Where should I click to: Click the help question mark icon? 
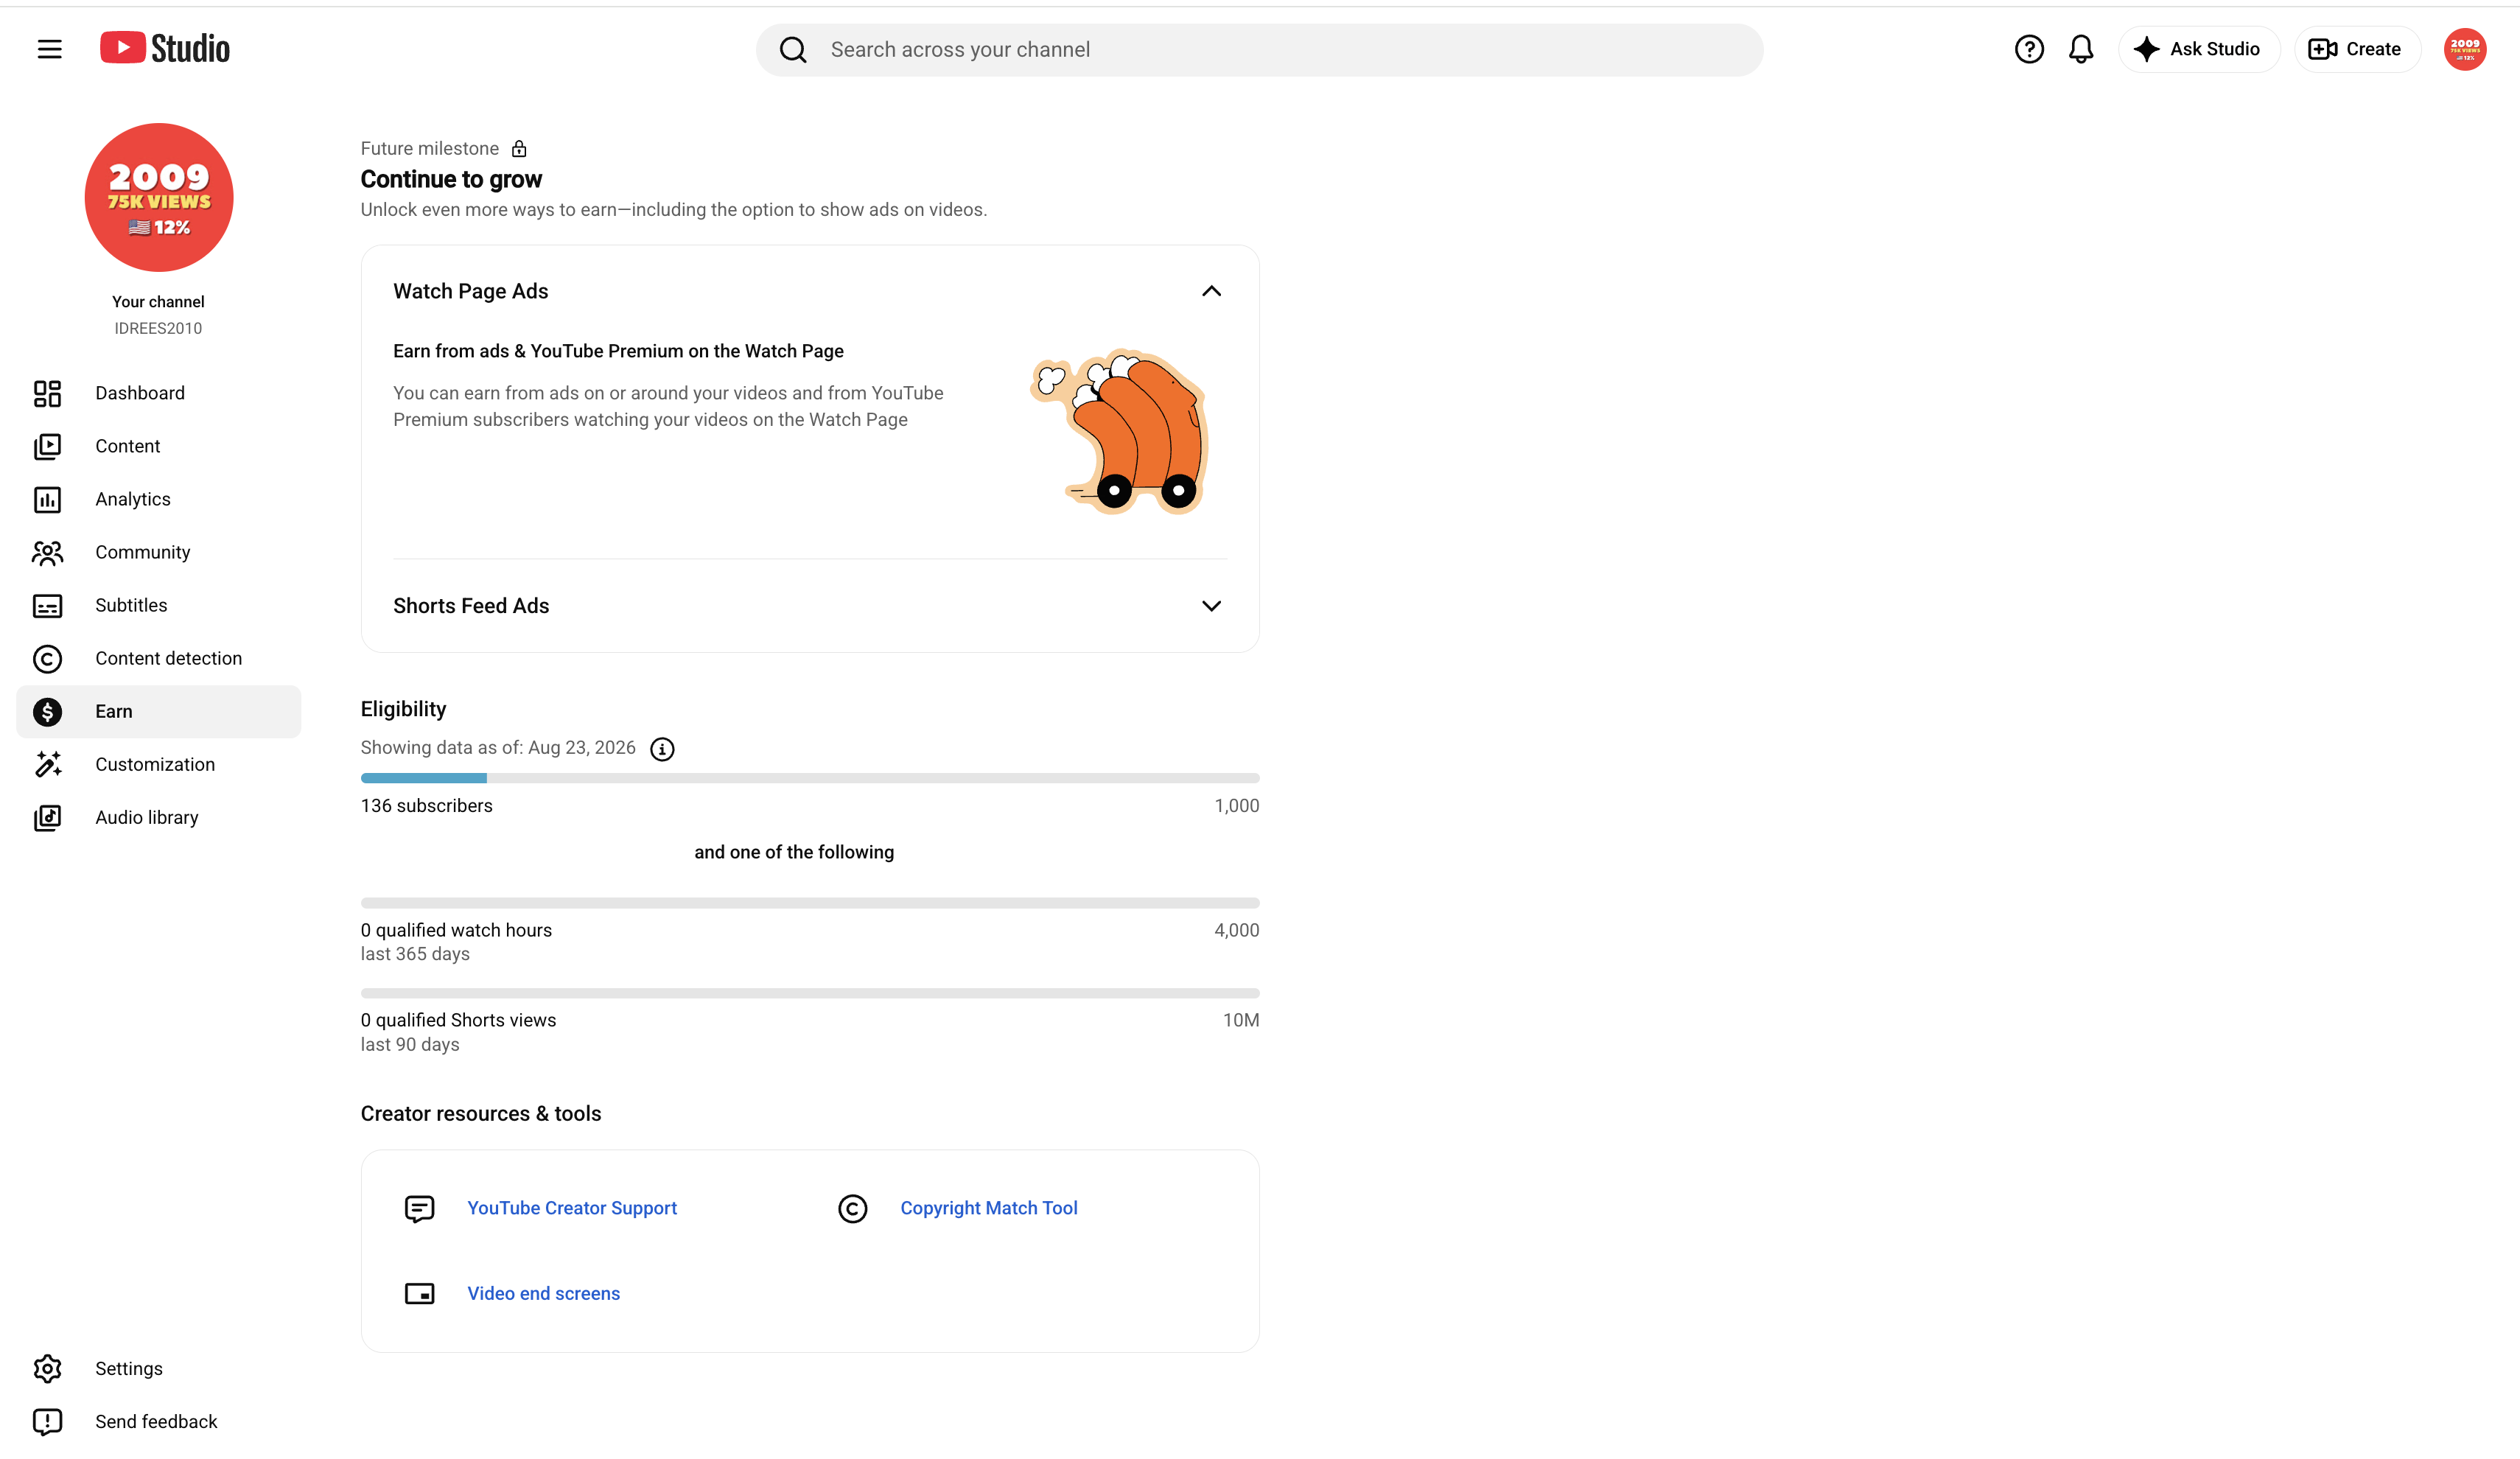click(2028, 49)
